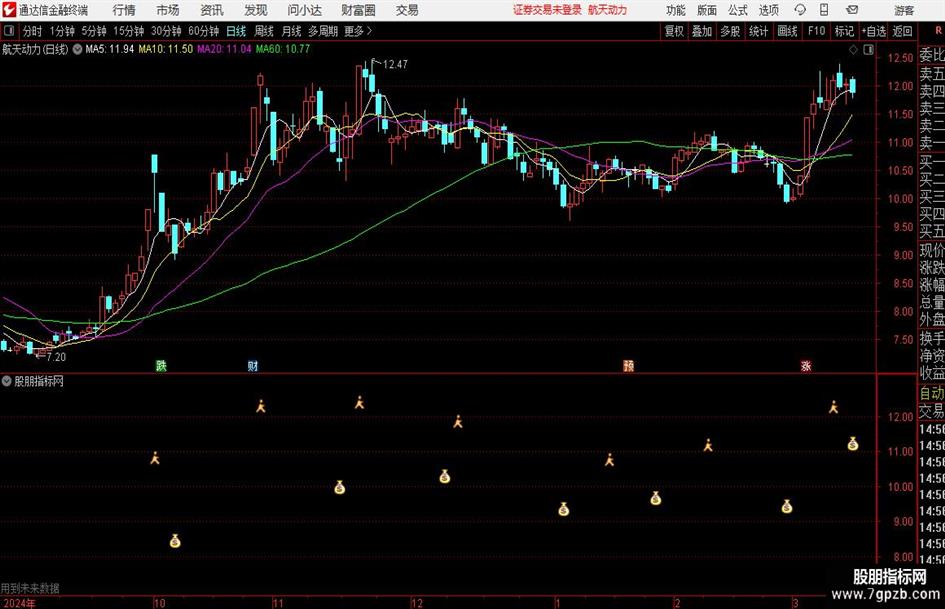
Task: Click the MA5: 11.94 indicator label
Action: pos(109,49)
